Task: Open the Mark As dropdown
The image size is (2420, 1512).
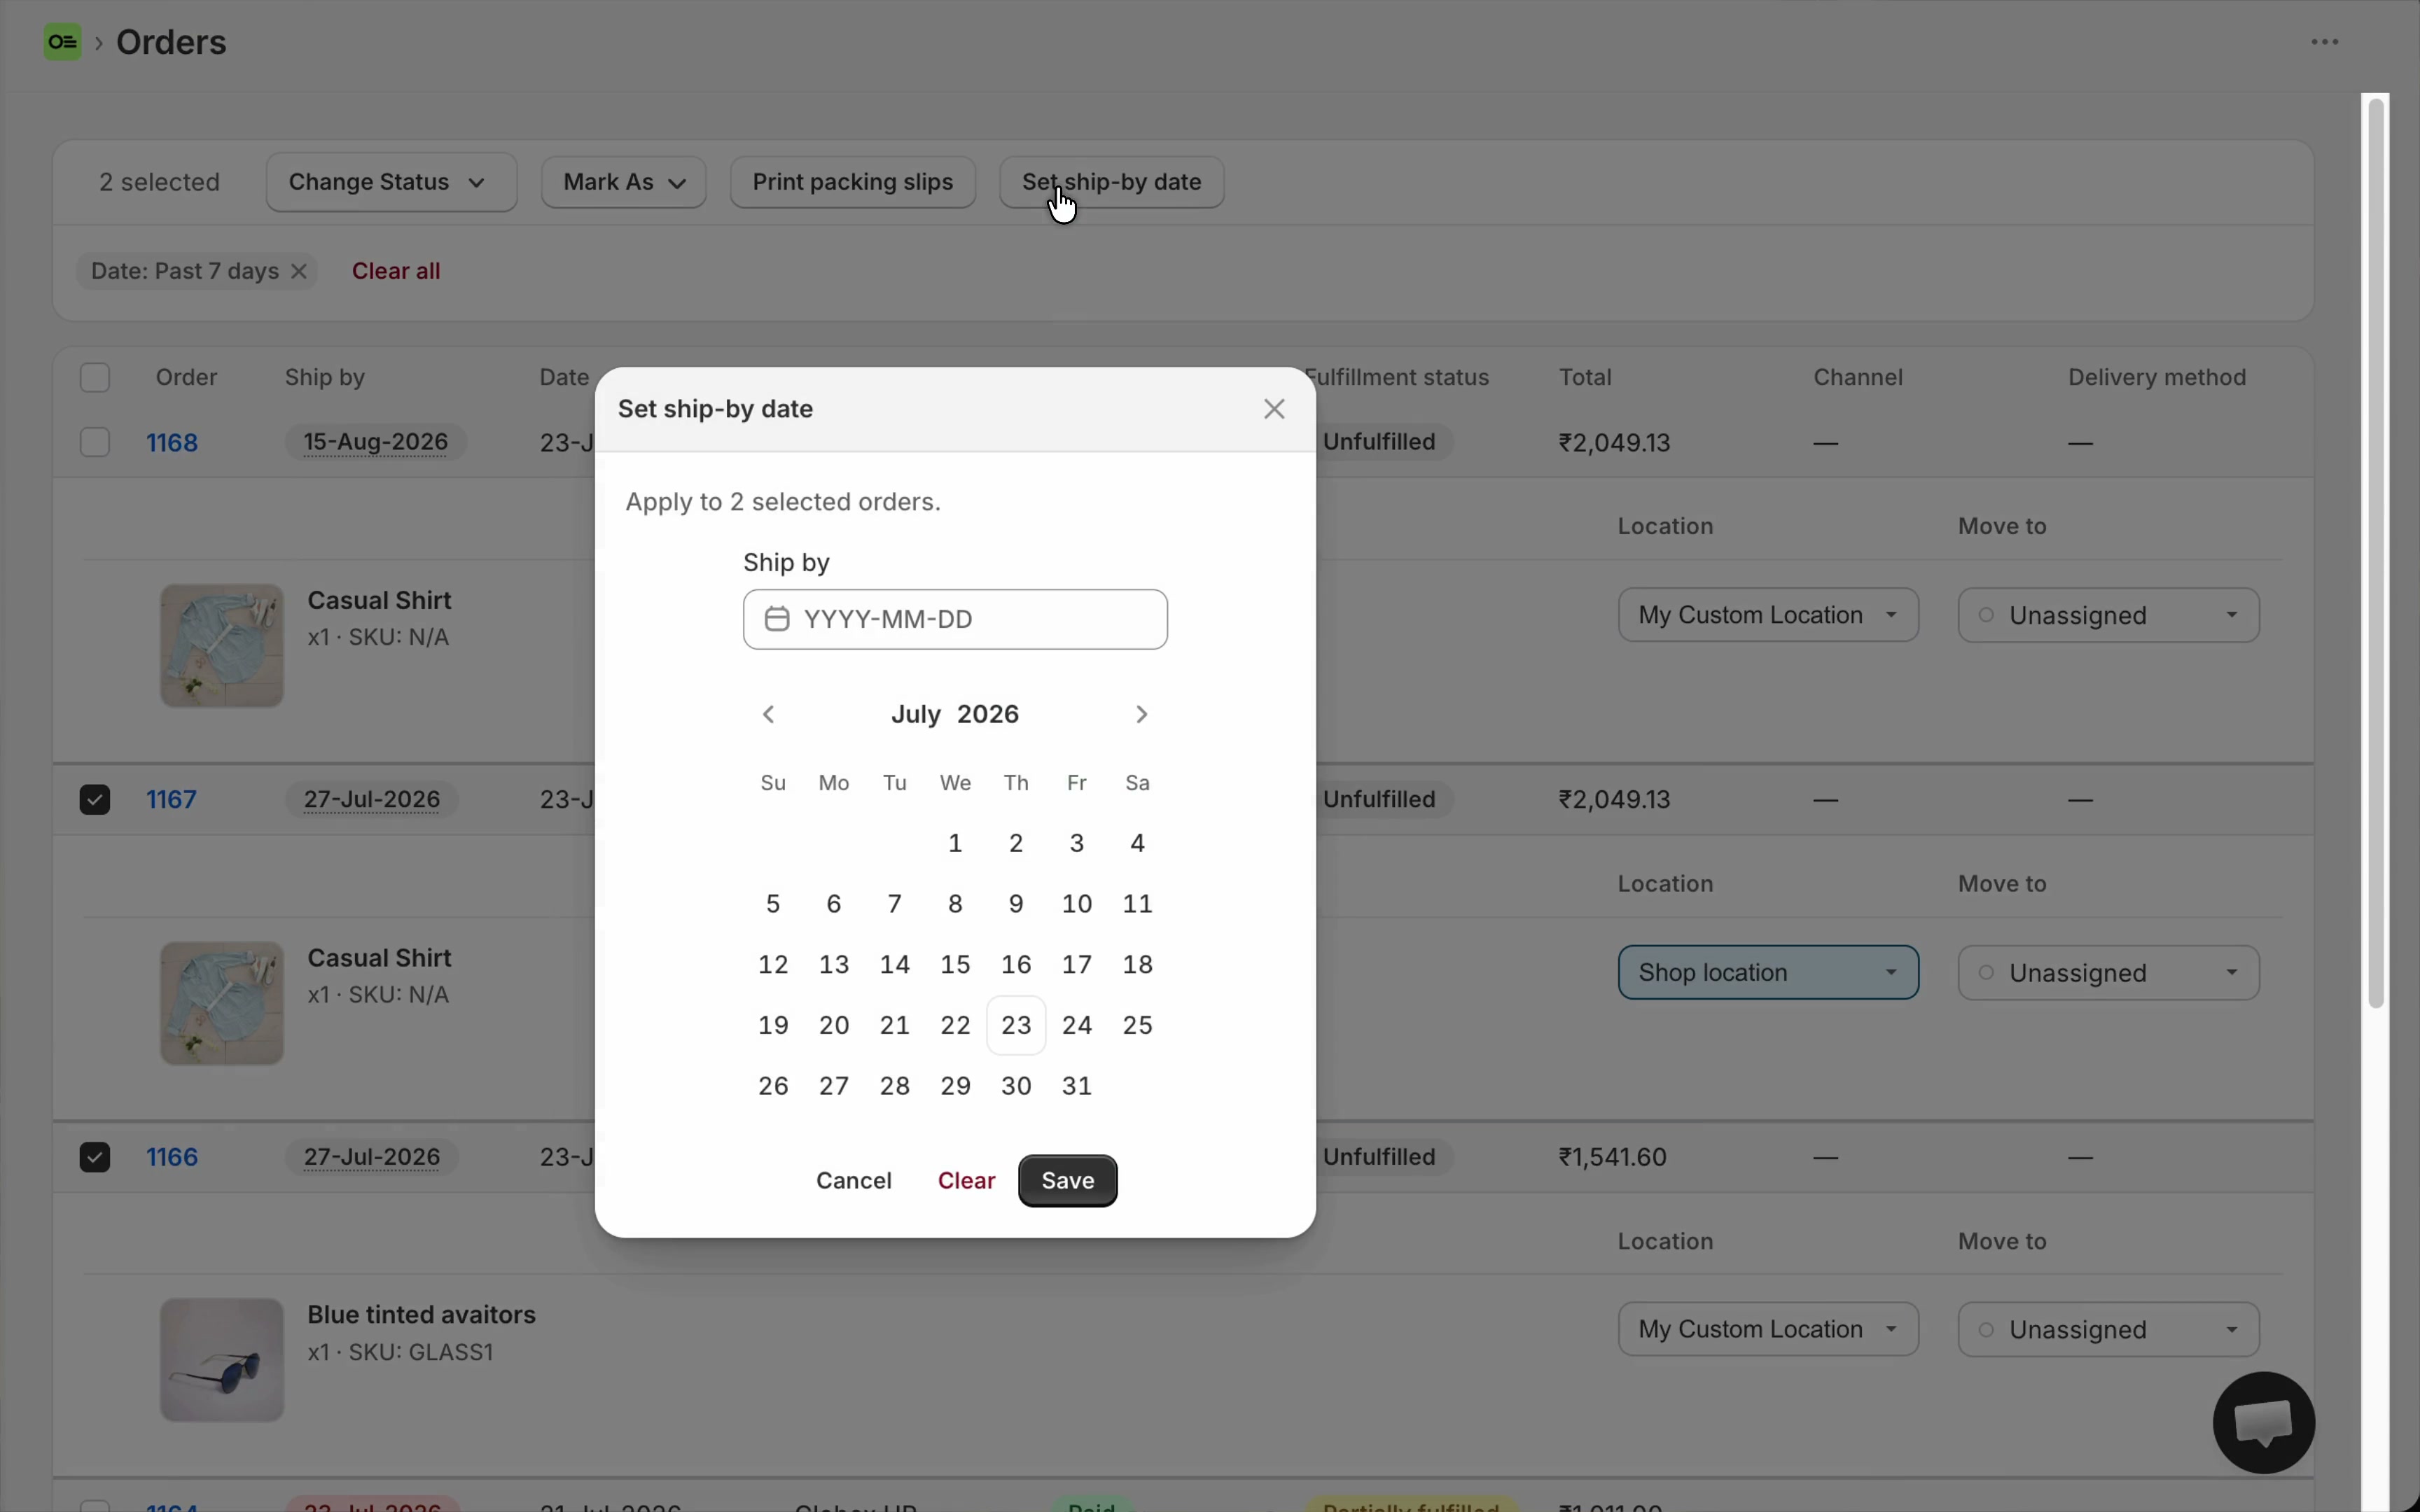Action: click(624, 182)
